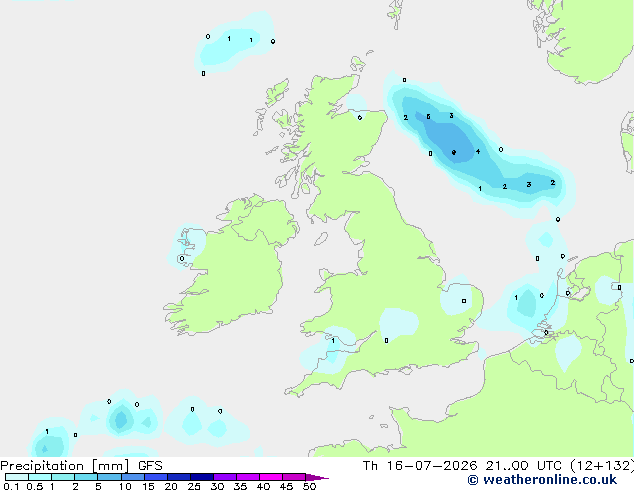This screenshot has height=490, width=634.
Task: Select the 1–2 mm legend swatch
Action: click(x=63, y=477)
